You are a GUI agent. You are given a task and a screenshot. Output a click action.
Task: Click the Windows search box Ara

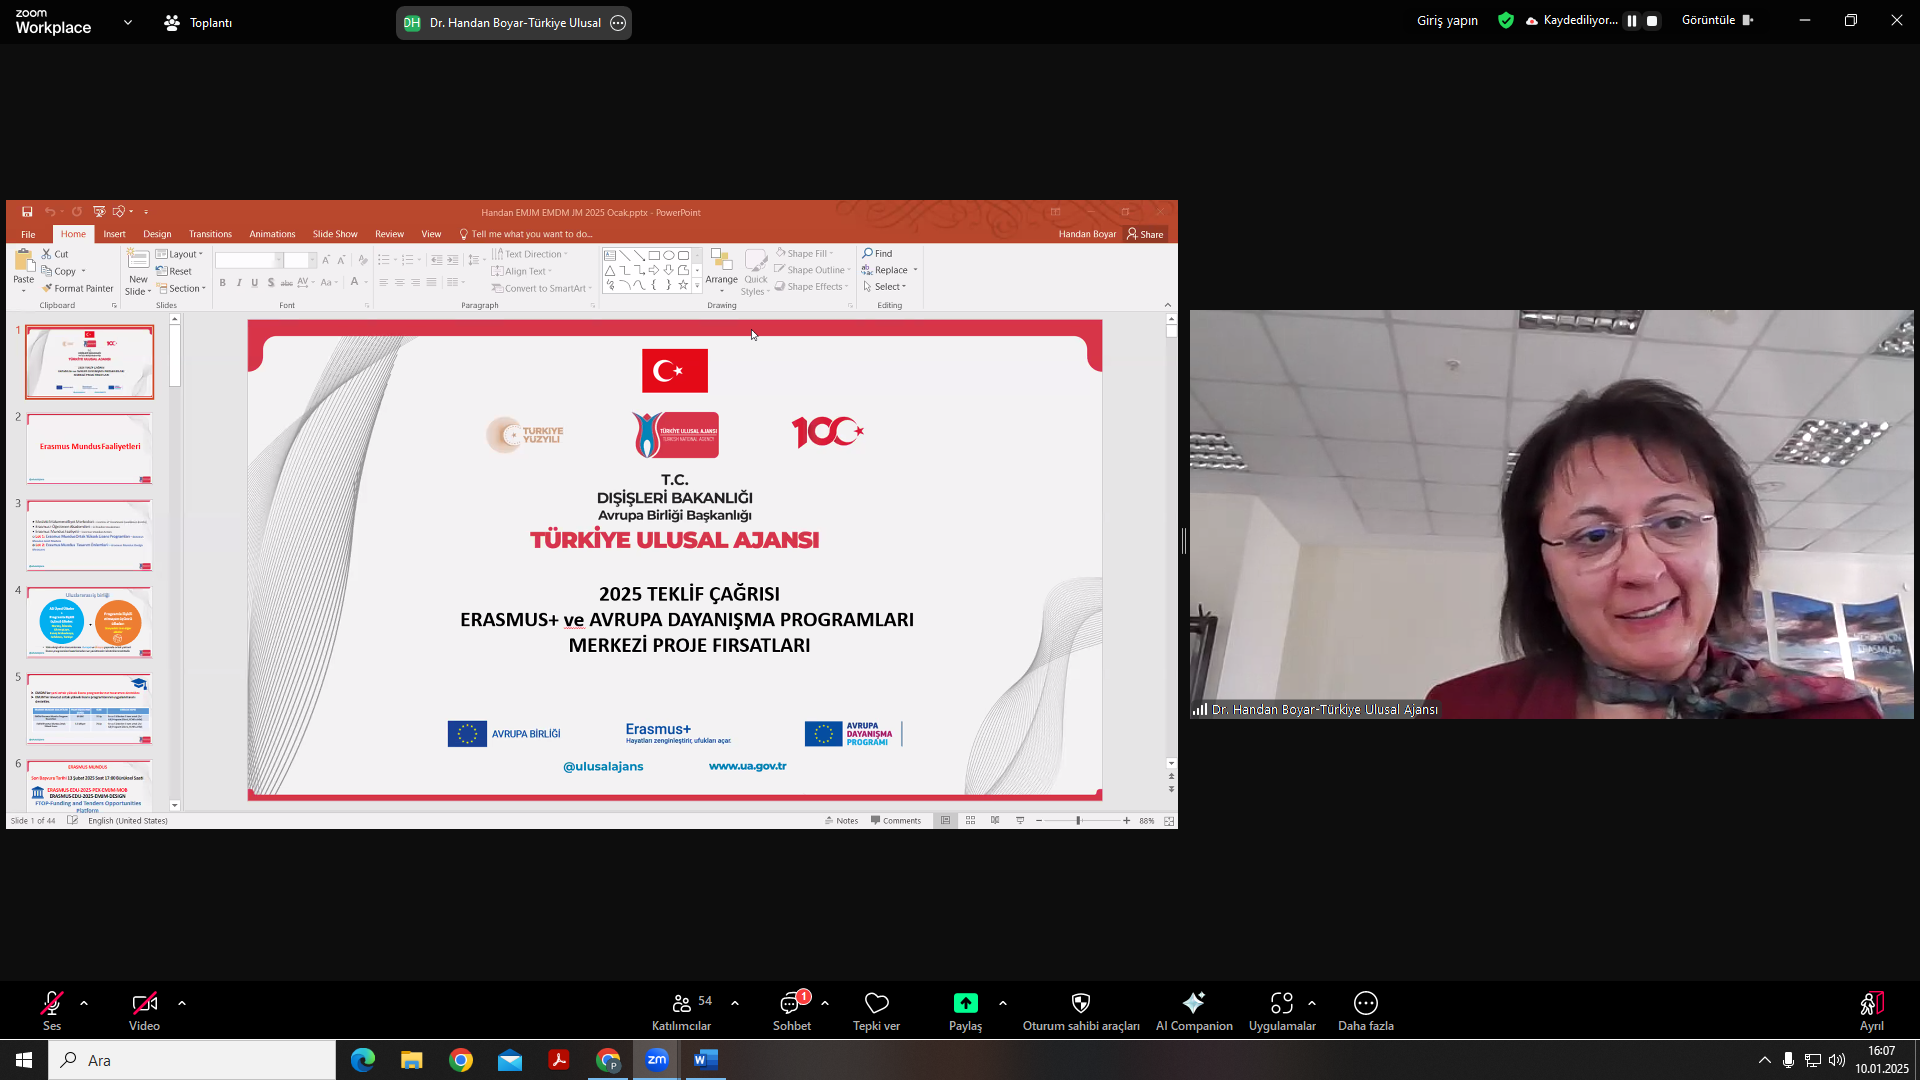(x=192, y=1060)
